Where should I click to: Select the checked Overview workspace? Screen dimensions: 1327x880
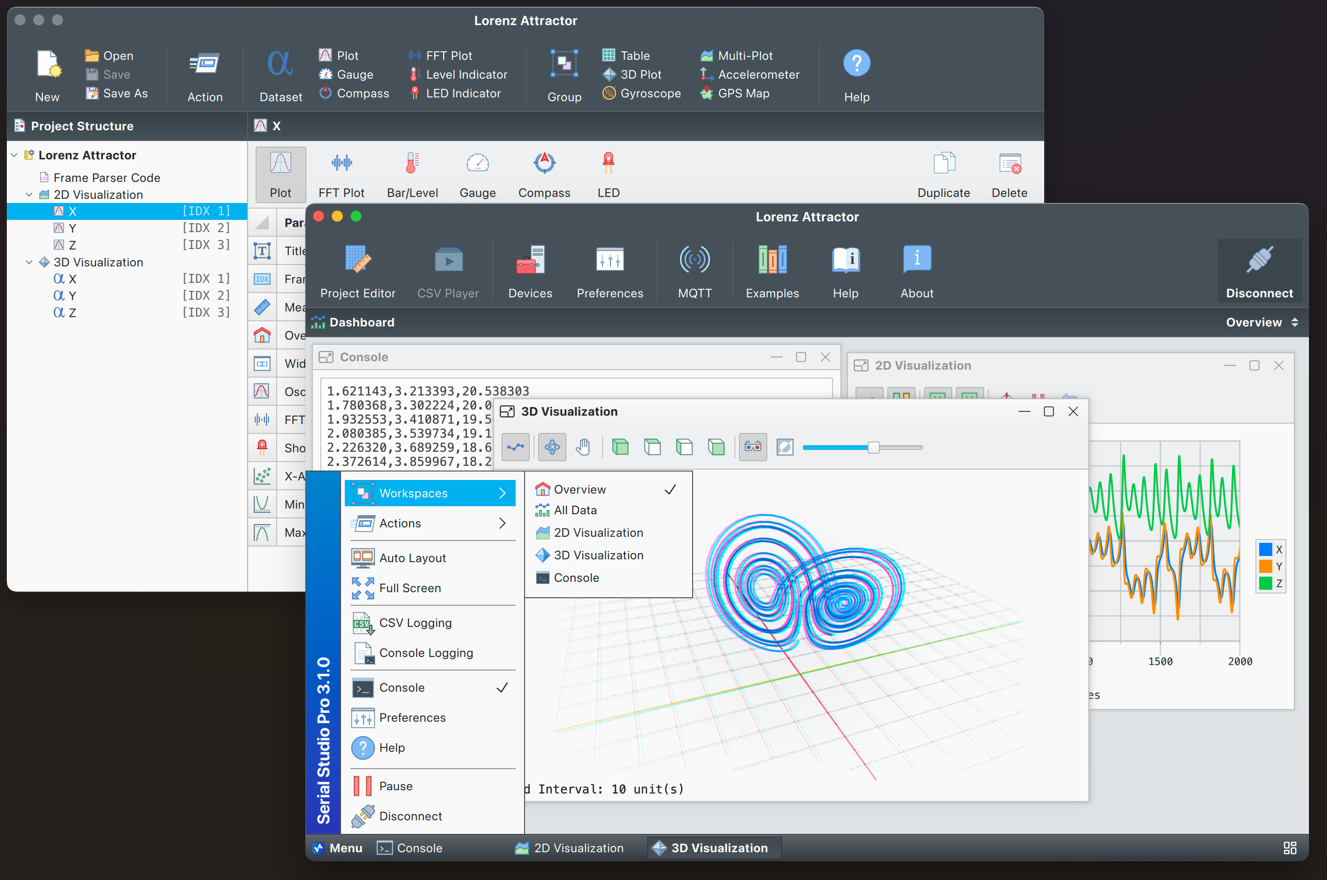pyautogui.click(x=608, y=489)
